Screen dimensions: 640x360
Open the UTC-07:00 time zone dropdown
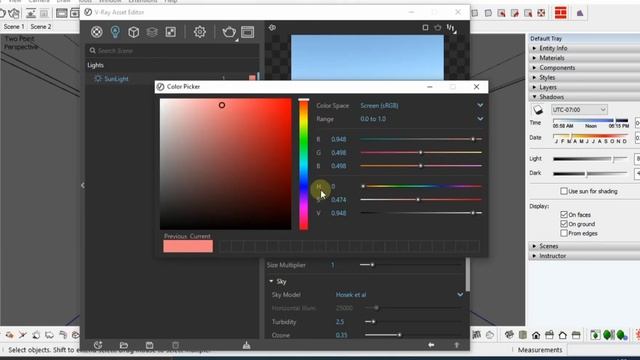(579, 109)
